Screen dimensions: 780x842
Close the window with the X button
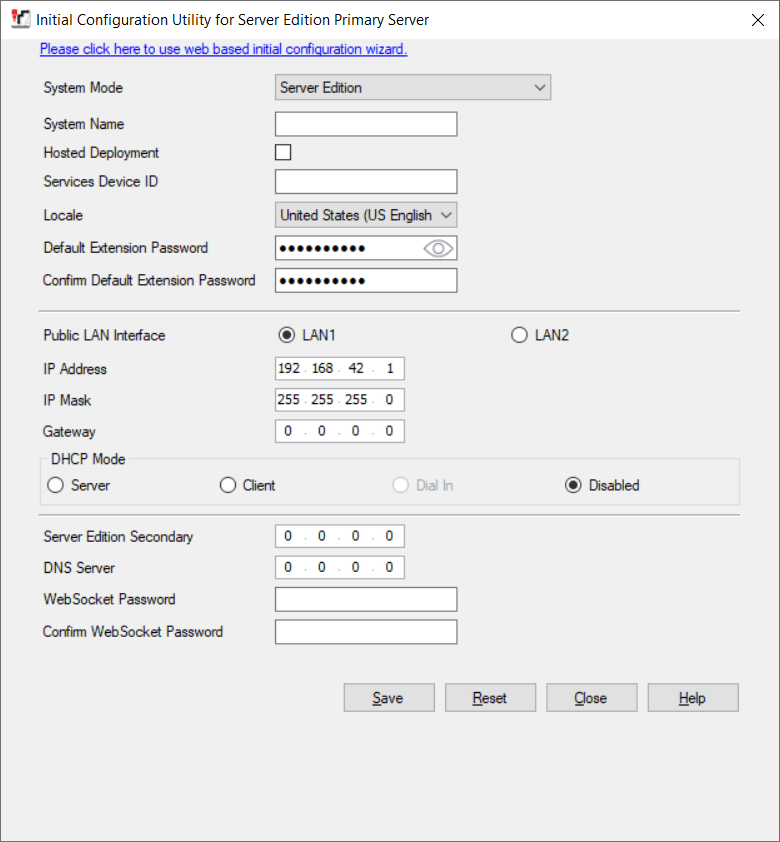(x=757, y=20)
